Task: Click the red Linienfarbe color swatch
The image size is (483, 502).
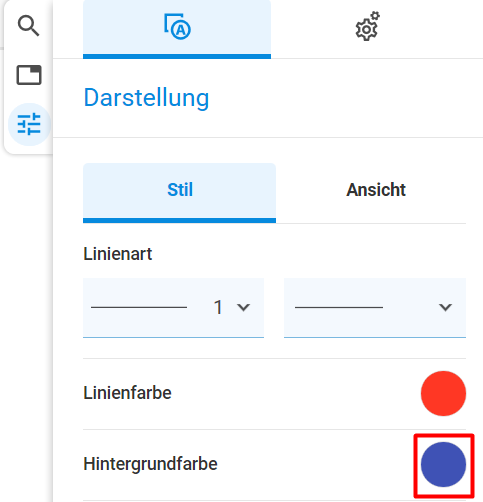Action: click(x=443, y=393)
